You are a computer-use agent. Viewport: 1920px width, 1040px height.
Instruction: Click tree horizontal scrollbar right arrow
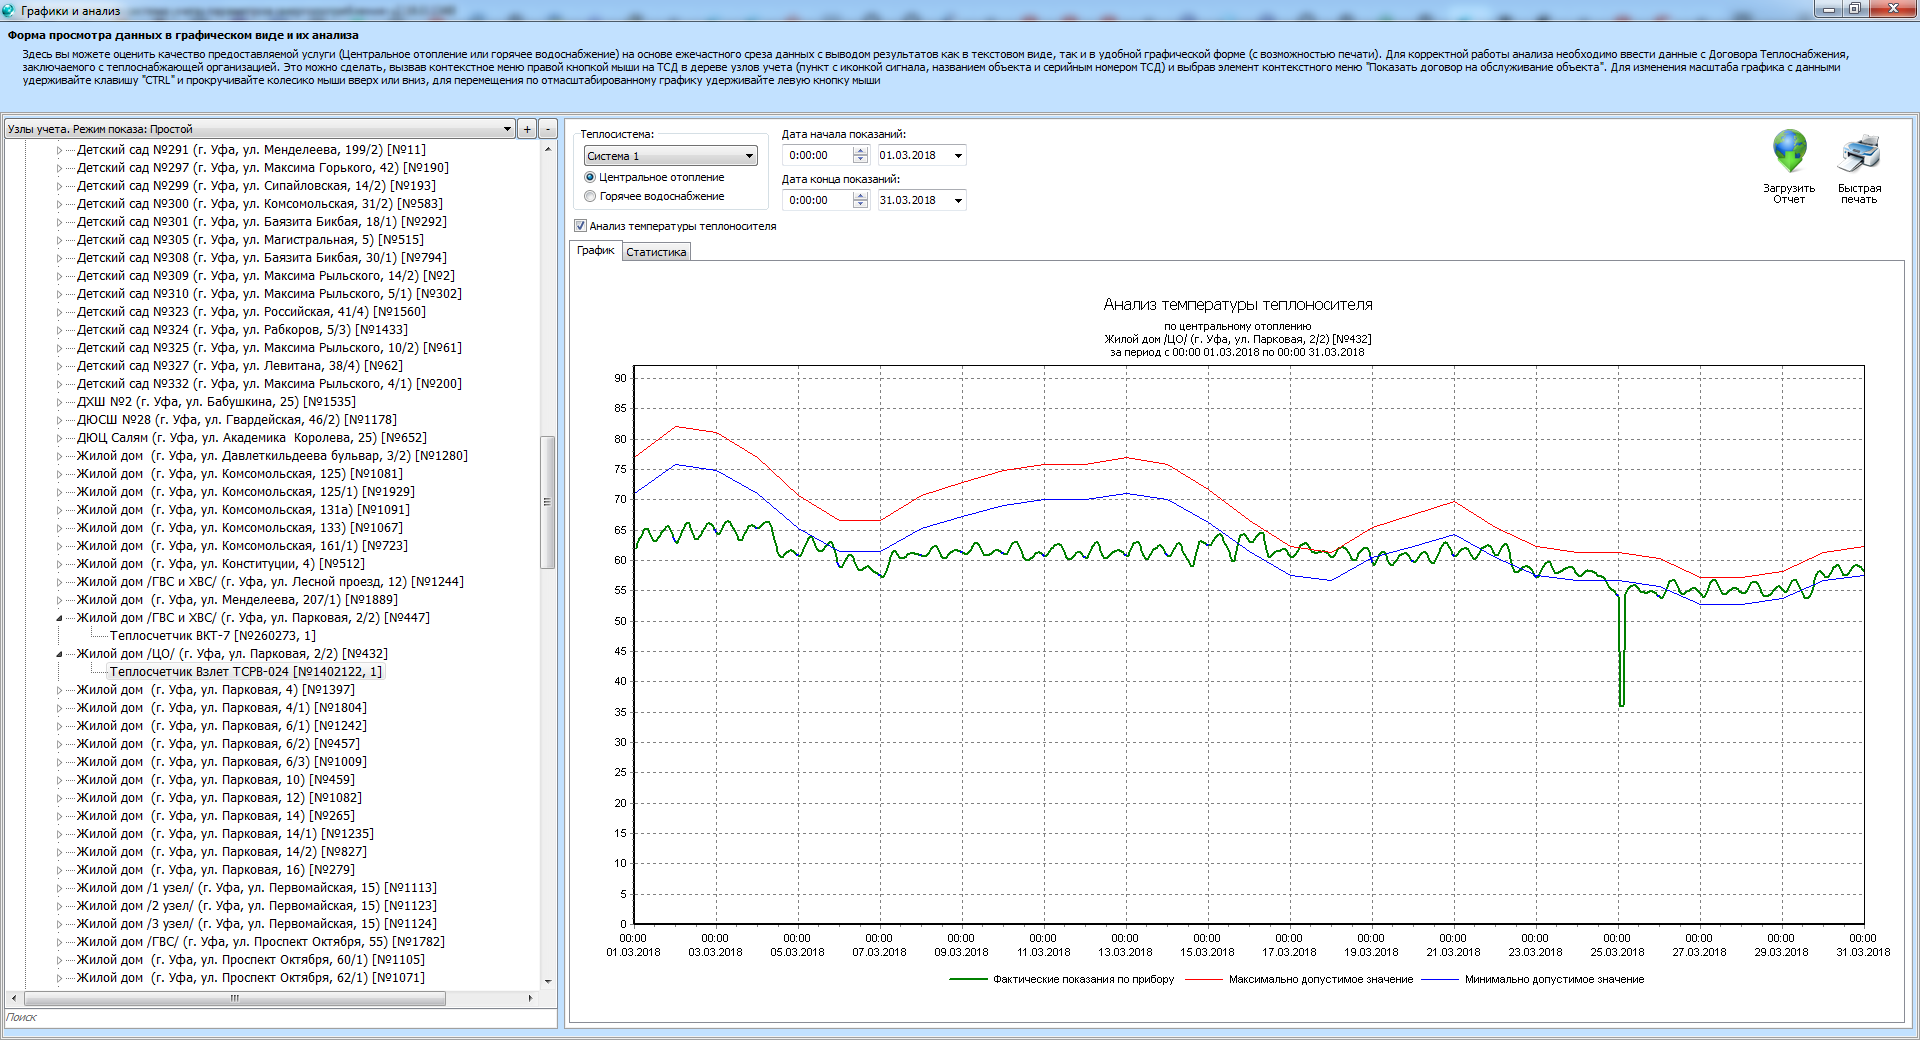pos(531,997)
